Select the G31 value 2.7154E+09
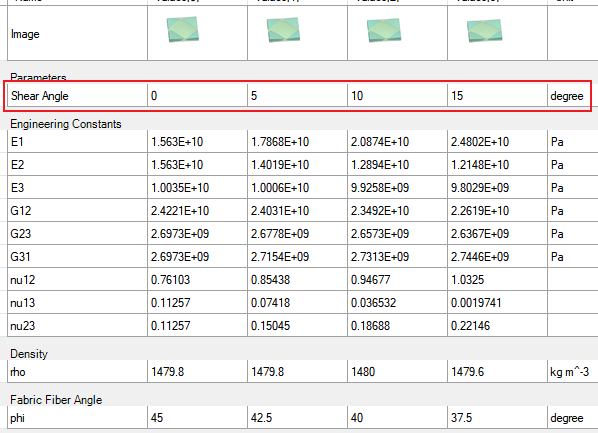The image size is (598, 433). point(280,256)
